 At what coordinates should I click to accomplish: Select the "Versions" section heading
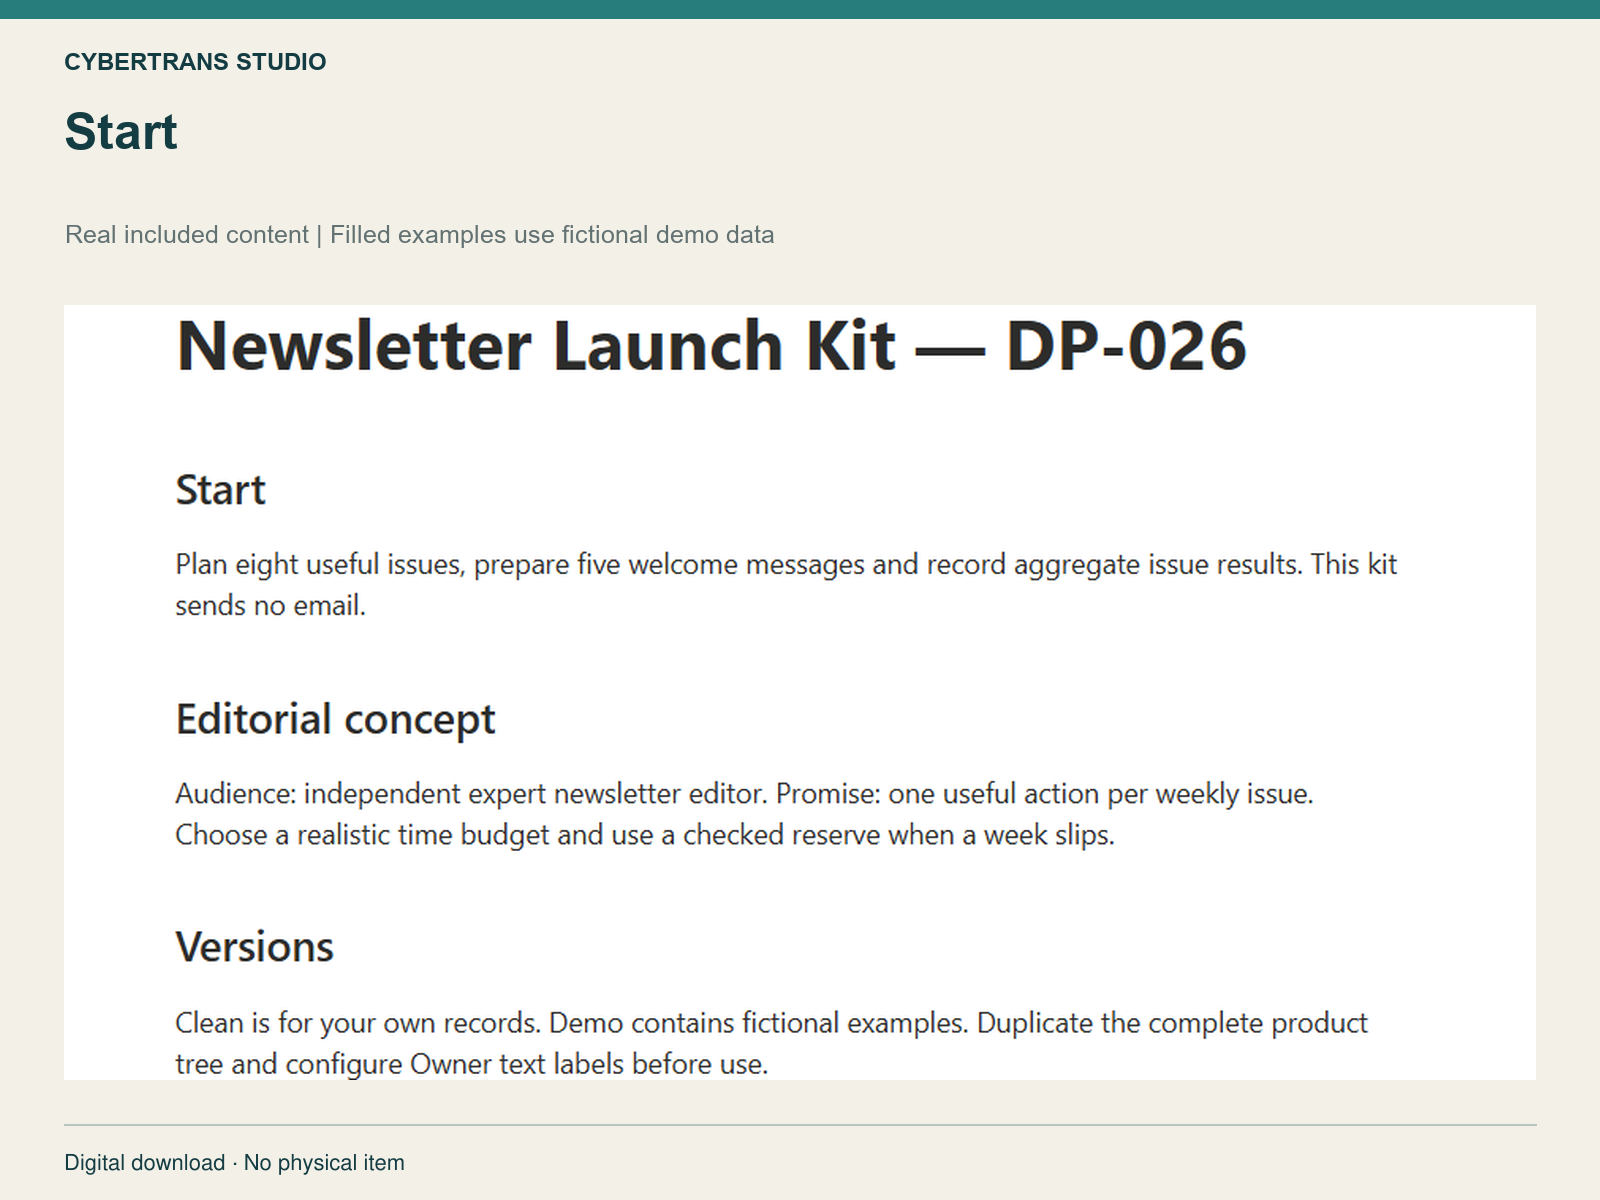pos(254,947)
